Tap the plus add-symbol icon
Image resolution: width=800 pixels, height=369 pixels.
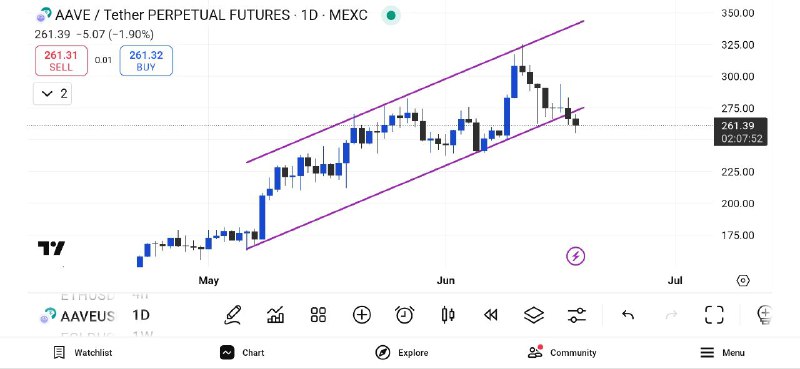point(362,315)
